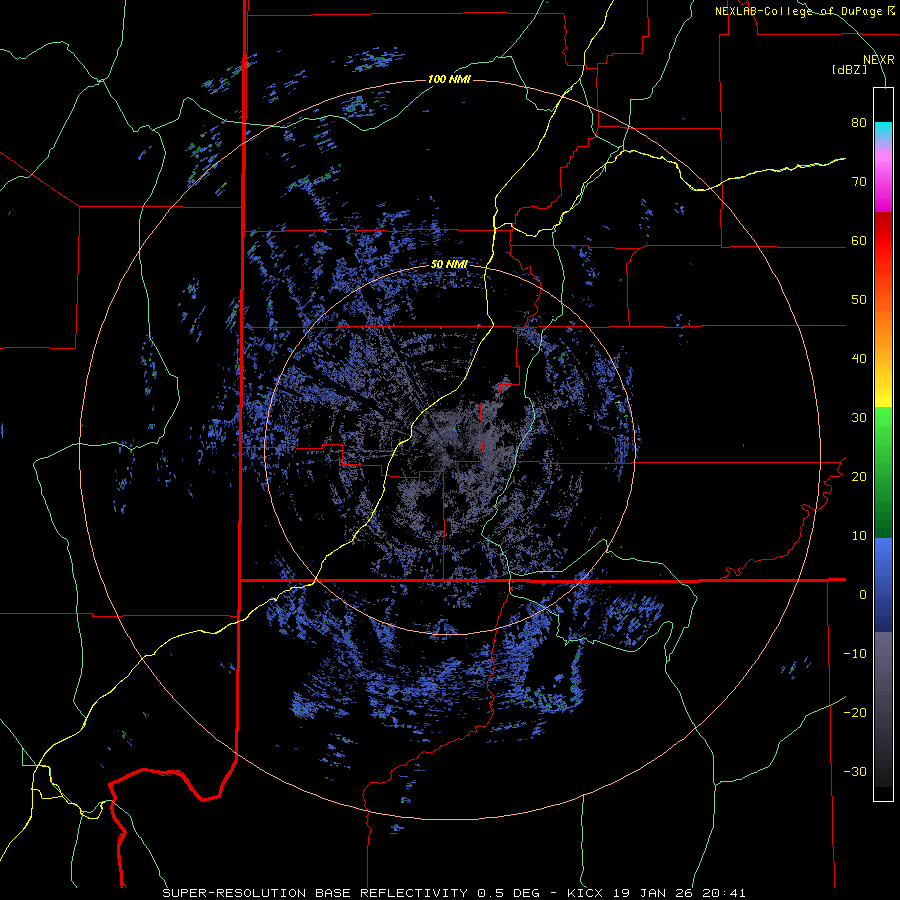This screenshot has width=900, height=900.
Task: Pick the cyan top segment of color bar
Action: (x=883, y=131)
